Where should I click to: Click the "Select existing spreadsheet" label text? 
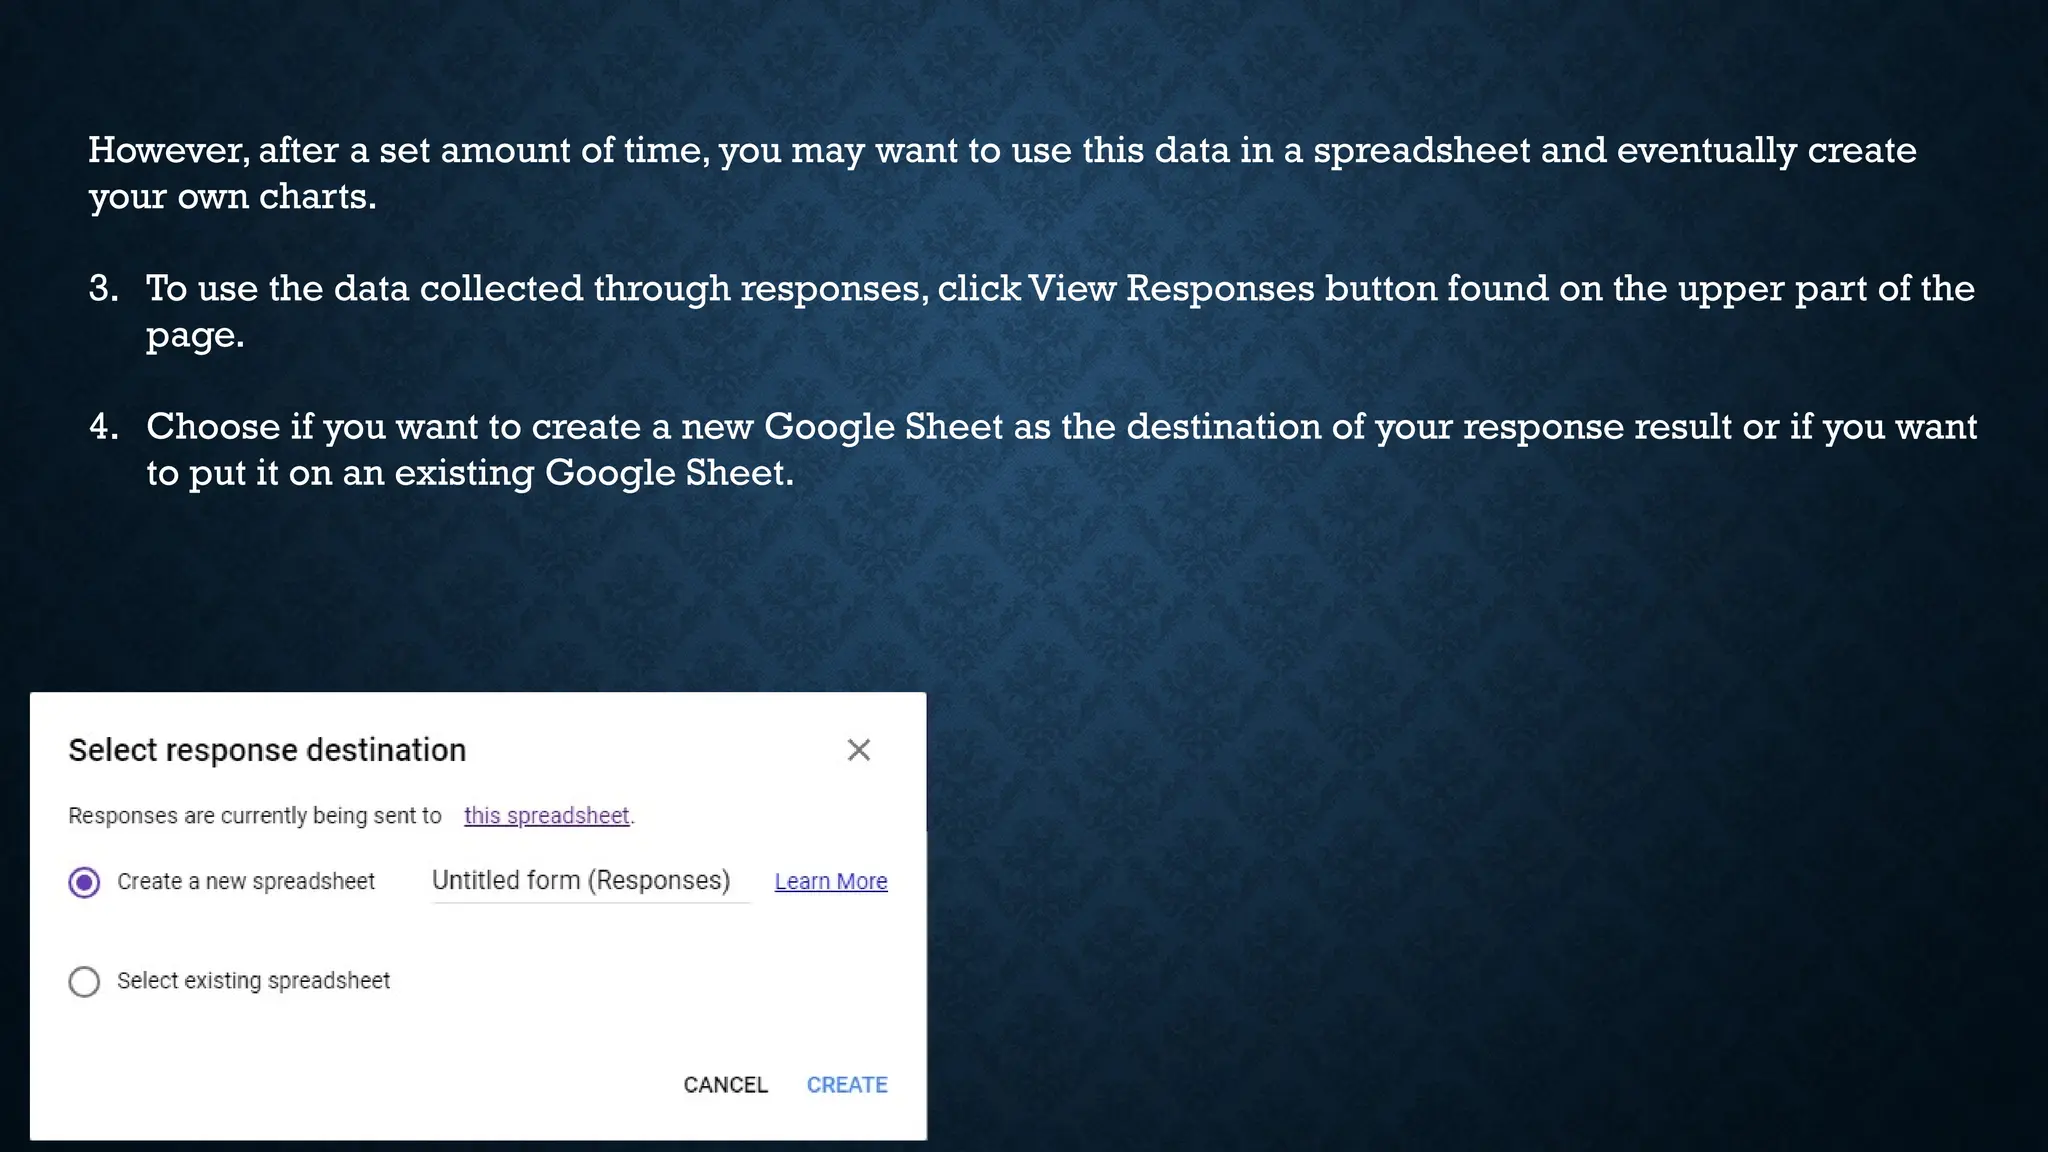coord(253,981)
